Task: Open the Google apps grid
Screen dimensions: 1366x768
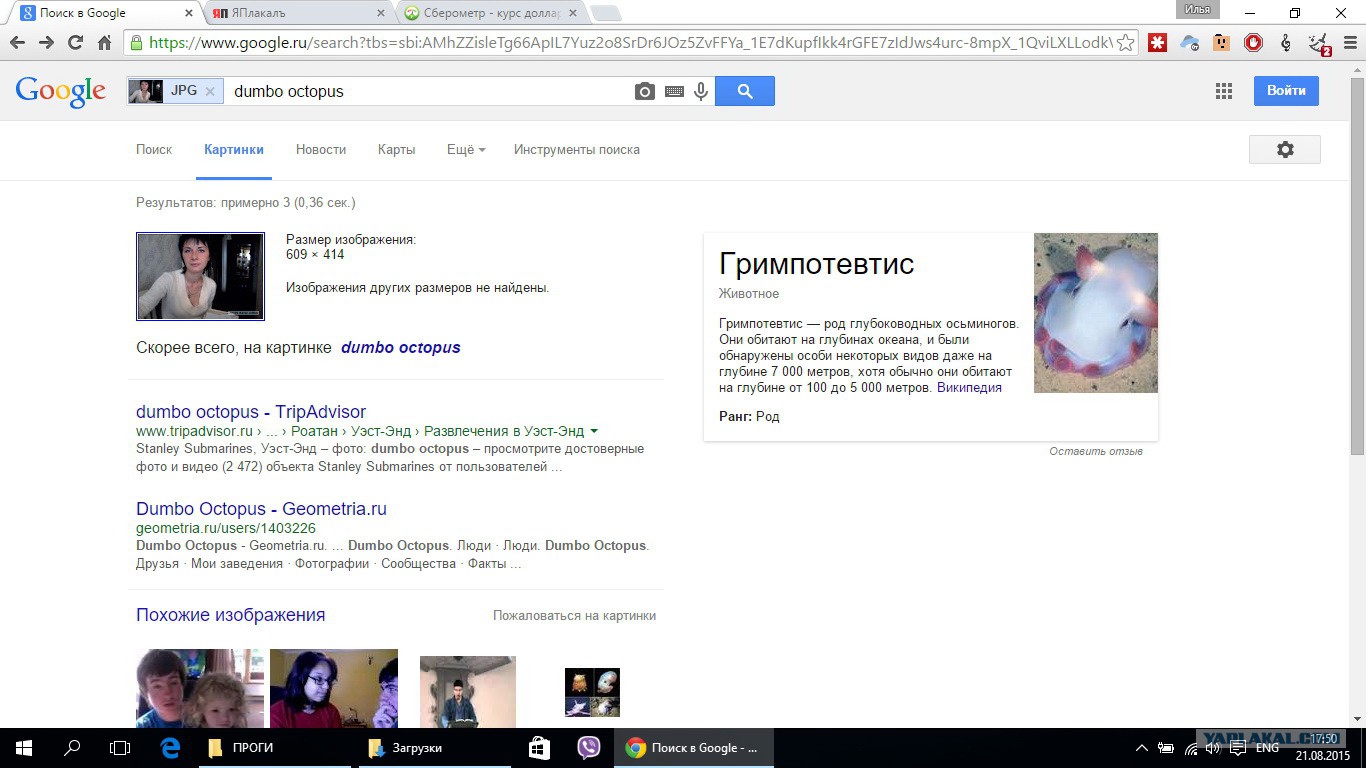Action: [x=1224, y=91]
